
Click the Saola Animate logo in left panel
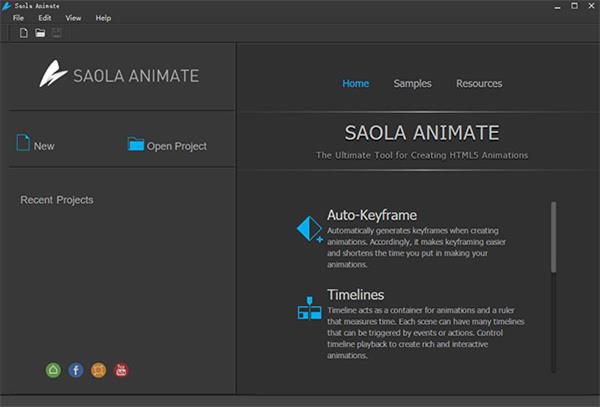point(119,76)
